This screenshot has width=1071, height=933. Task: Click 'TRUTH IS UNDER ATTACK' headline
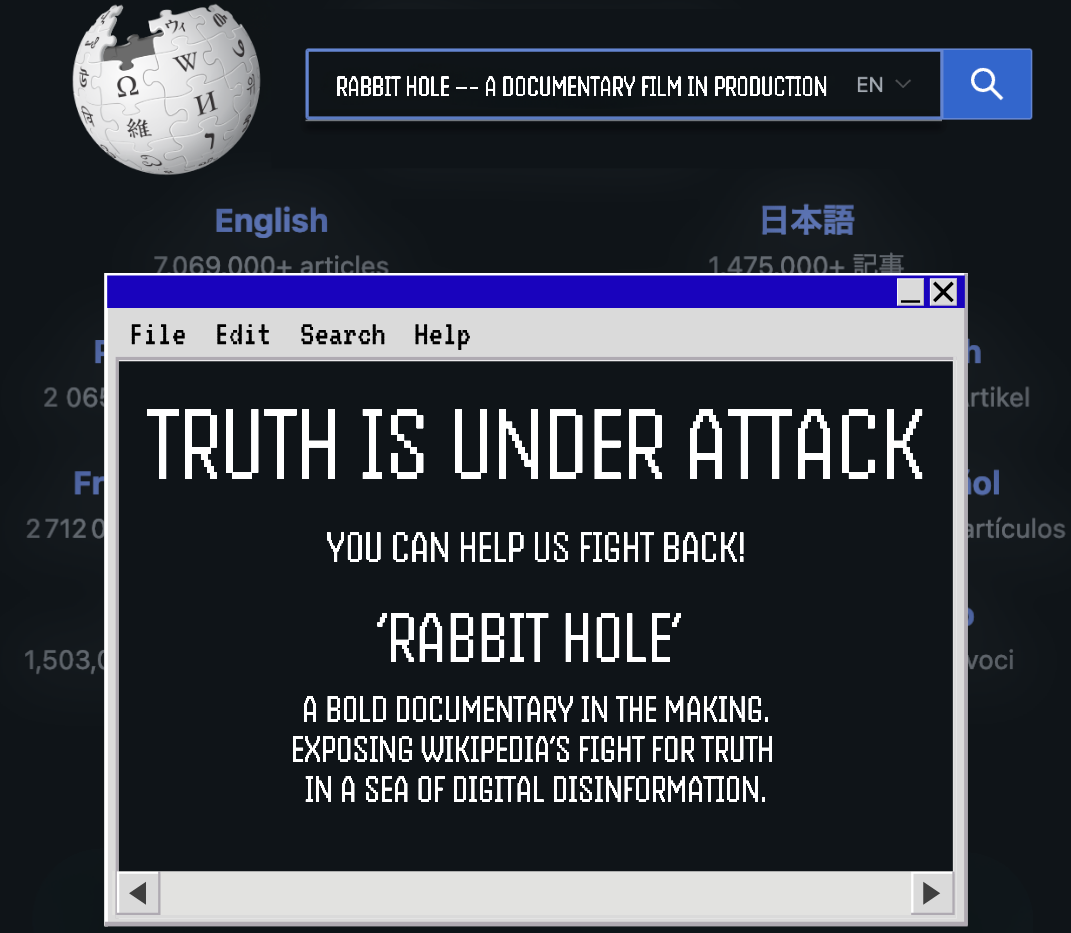(535, 445)
